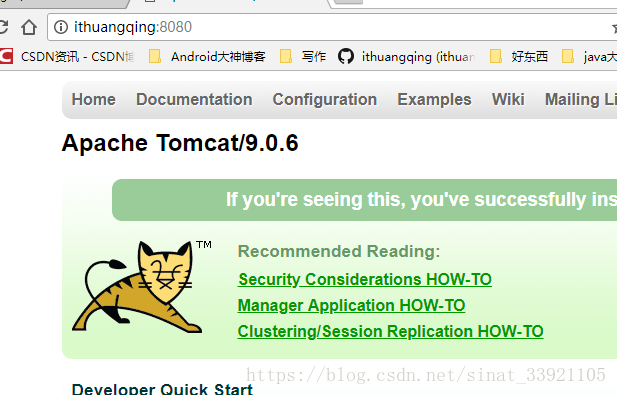This screenshot has width=617, height=395.
Task: Open the Configuration nav item
Action: pyautogui.click(x=325, y=100)
